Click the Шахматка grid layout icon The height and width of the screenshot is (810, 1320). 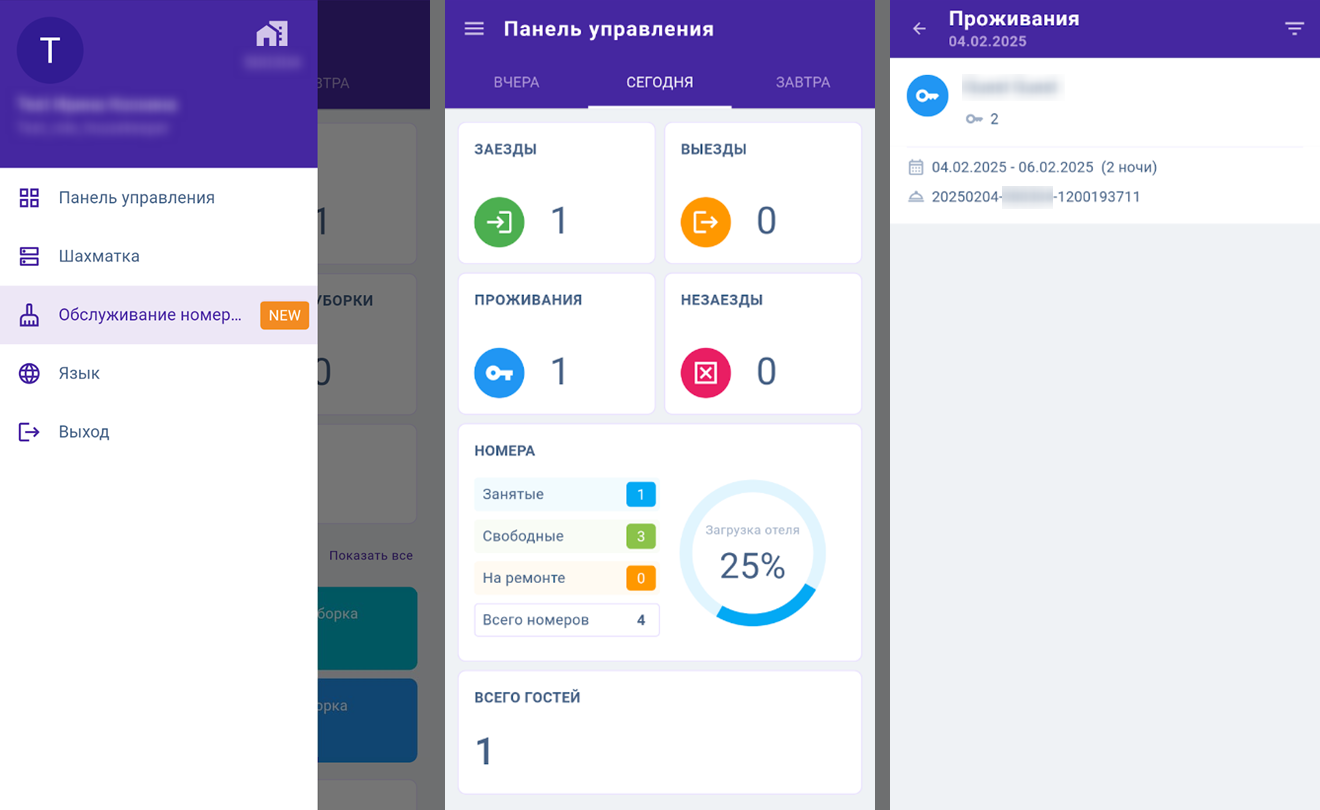(x=29, y=256)
